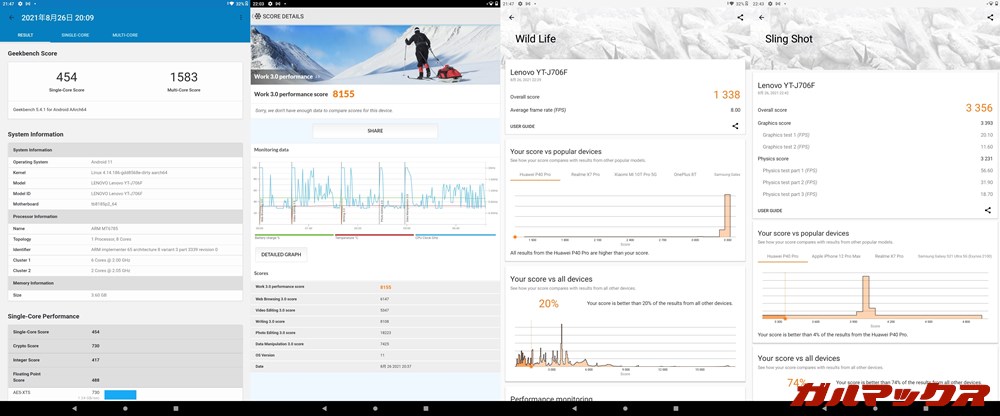Open the DETAILED GRAPH view

pyautogui.click(x=279, y=254)
